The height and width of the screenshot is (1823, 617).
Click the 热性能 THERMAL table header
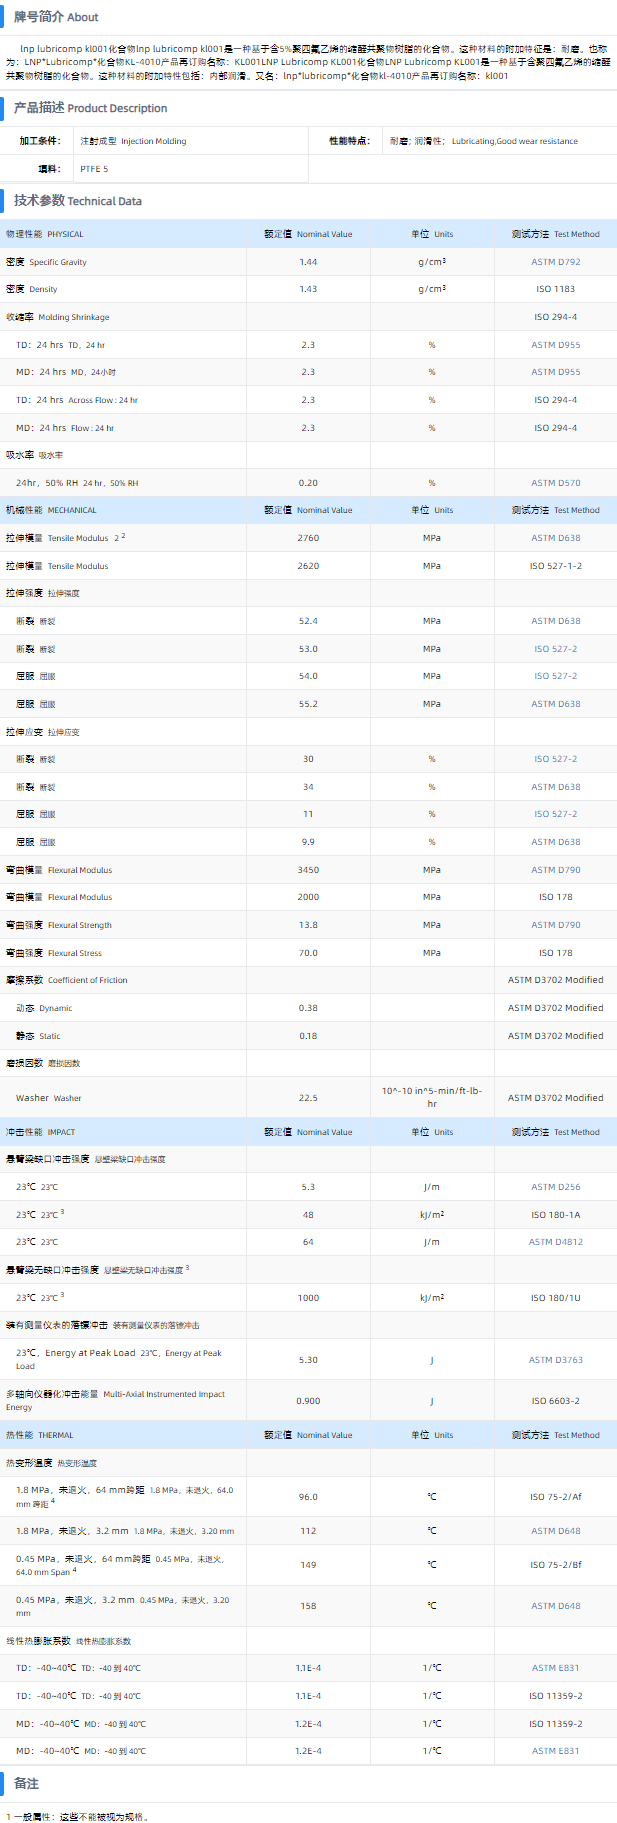40,1435
